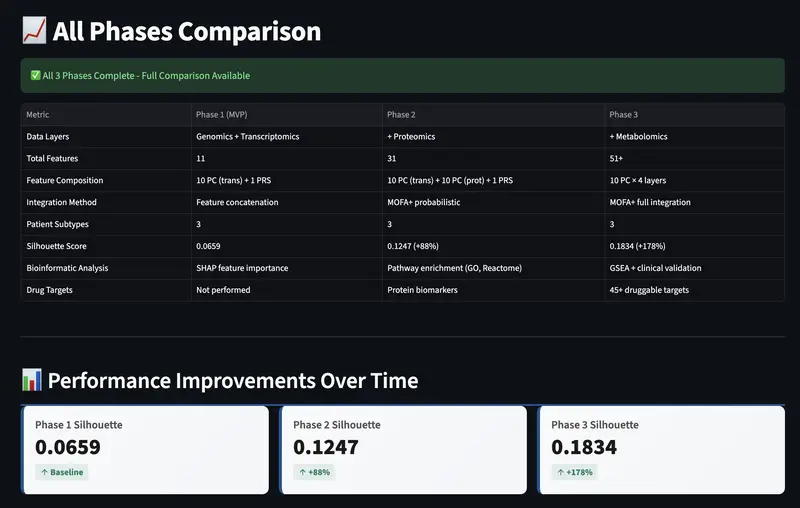Click the 'All Phases Comparison' heading
Viewport: 800px width, 508px height.
pyautogui.click(x=187, y=31)
